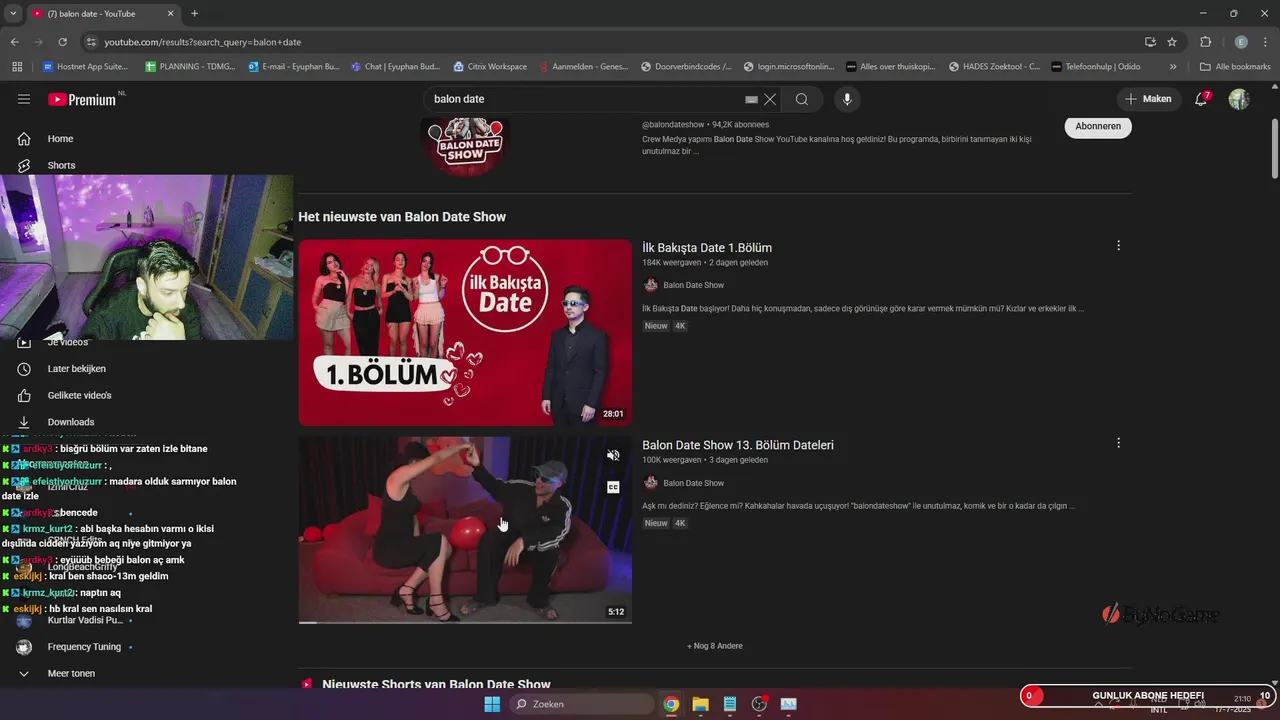
Task: Play the 13. Bölüm Dateleri preview thumbnail
Action: click(465, 530)
